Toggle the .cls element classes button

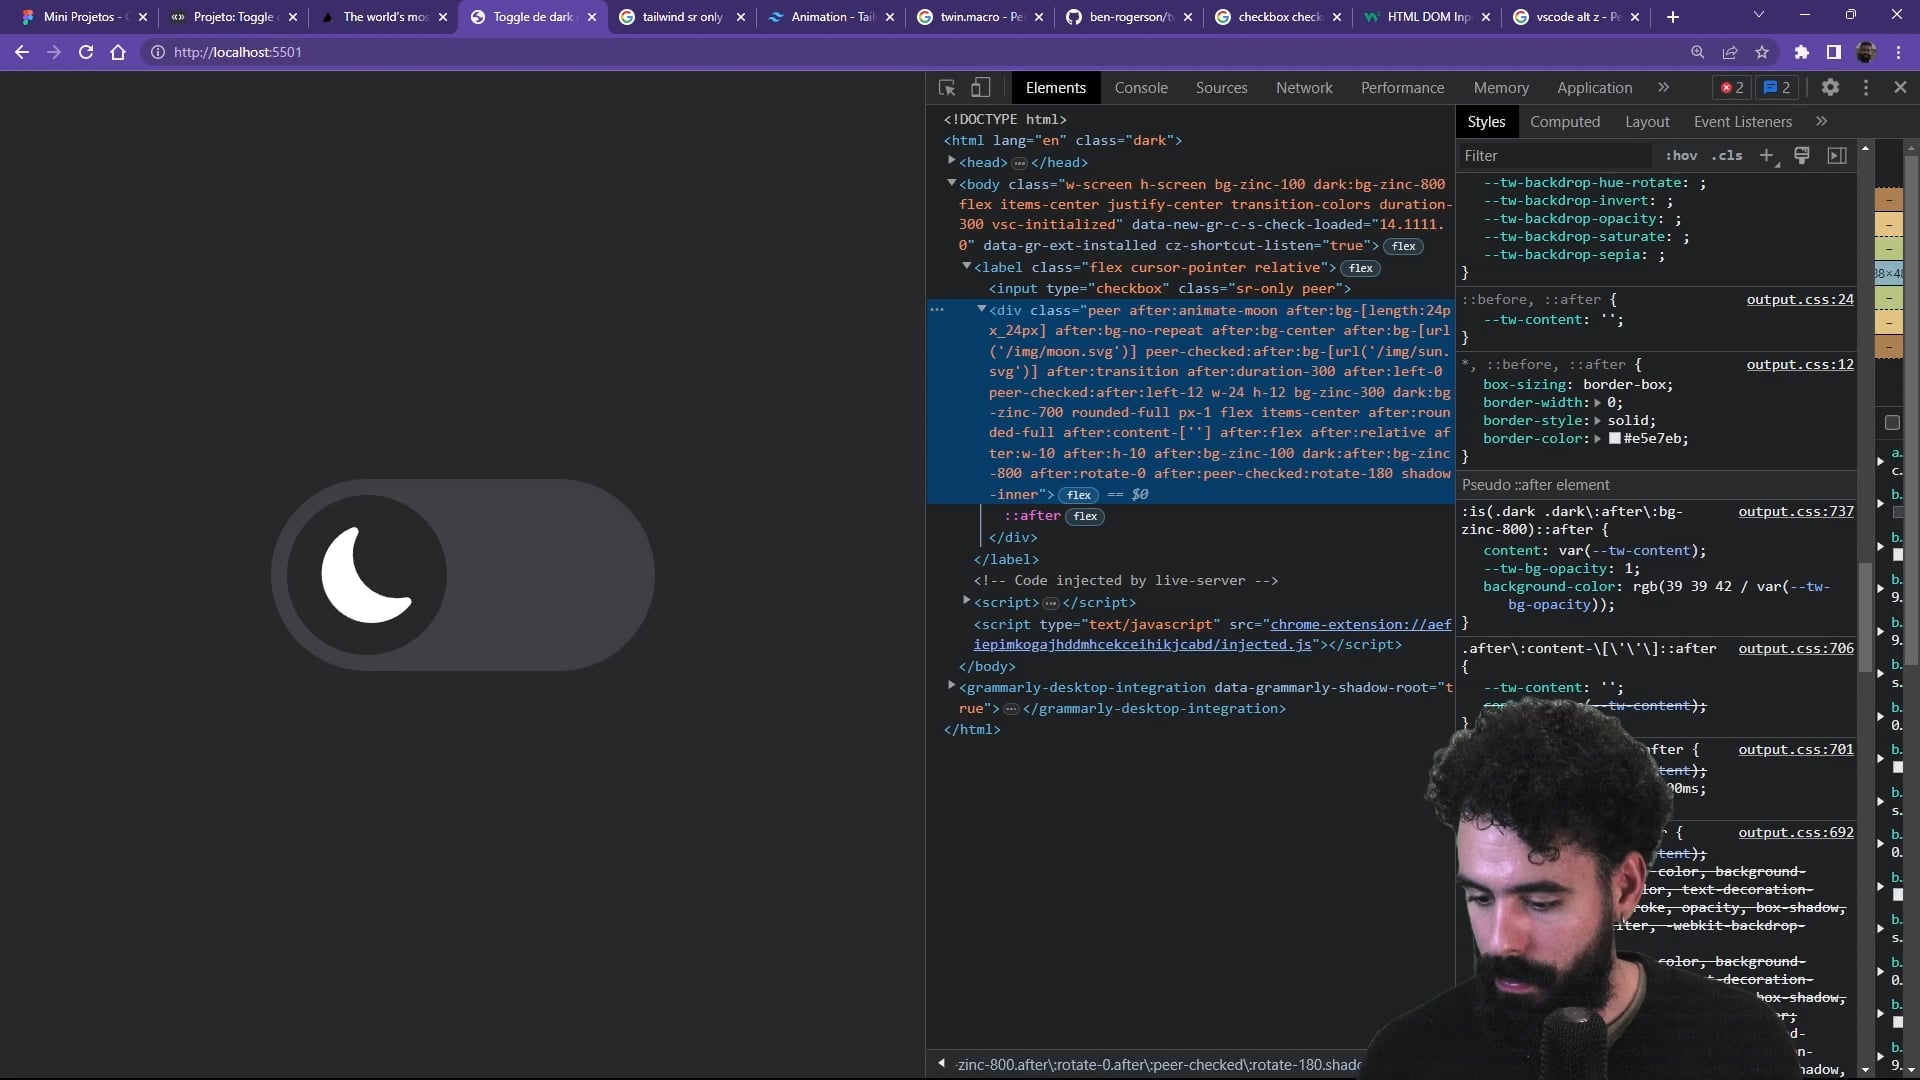(1727, 155)
